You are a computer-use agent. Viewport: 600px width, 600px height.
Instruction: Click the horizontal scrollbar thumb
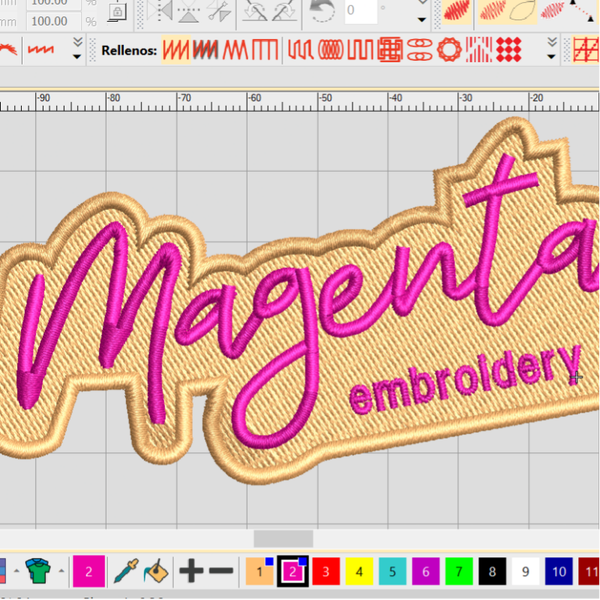pyautogui.click(x=283, y=539)
